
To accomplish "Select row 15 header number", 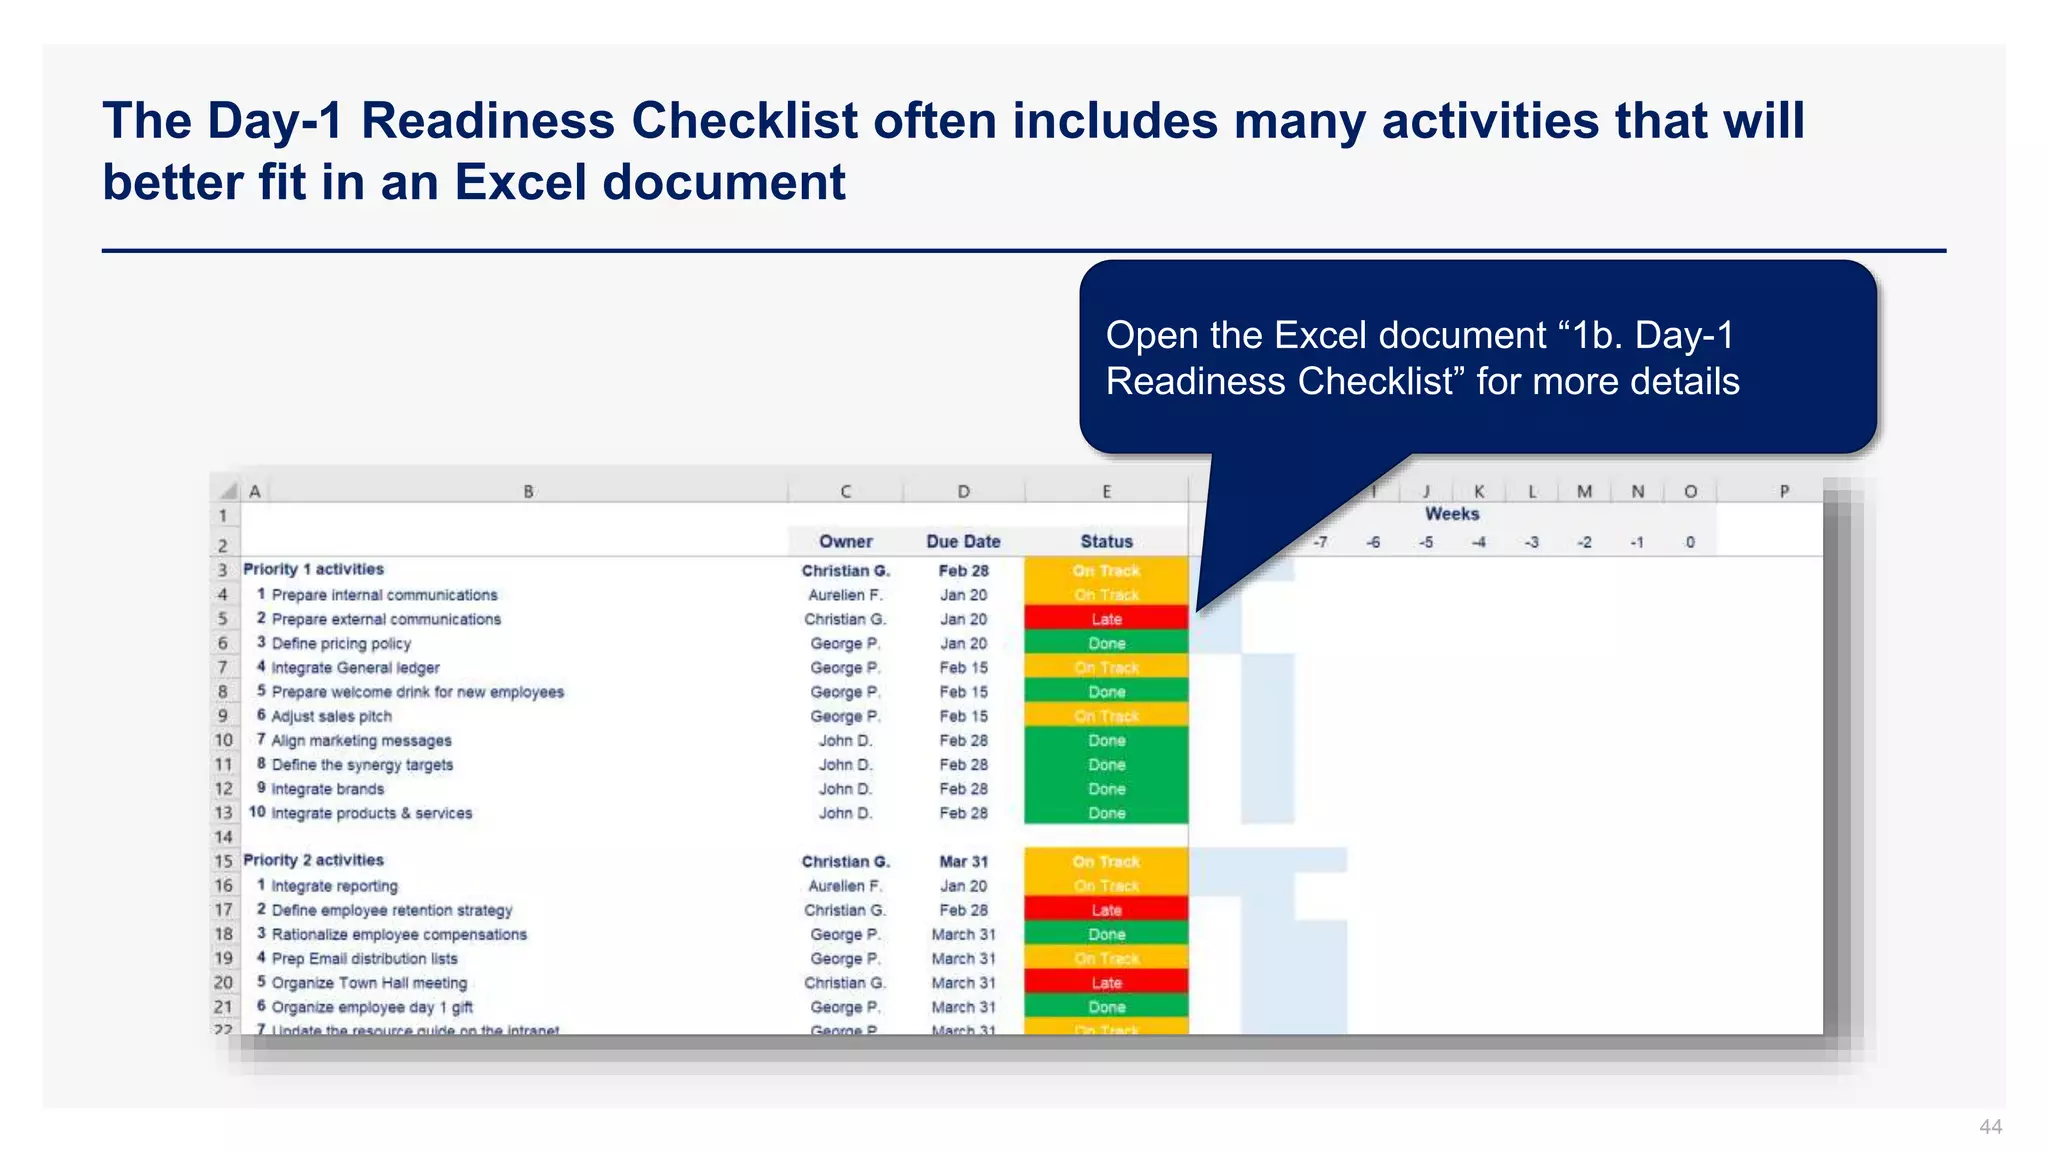I will click(223, 861).
